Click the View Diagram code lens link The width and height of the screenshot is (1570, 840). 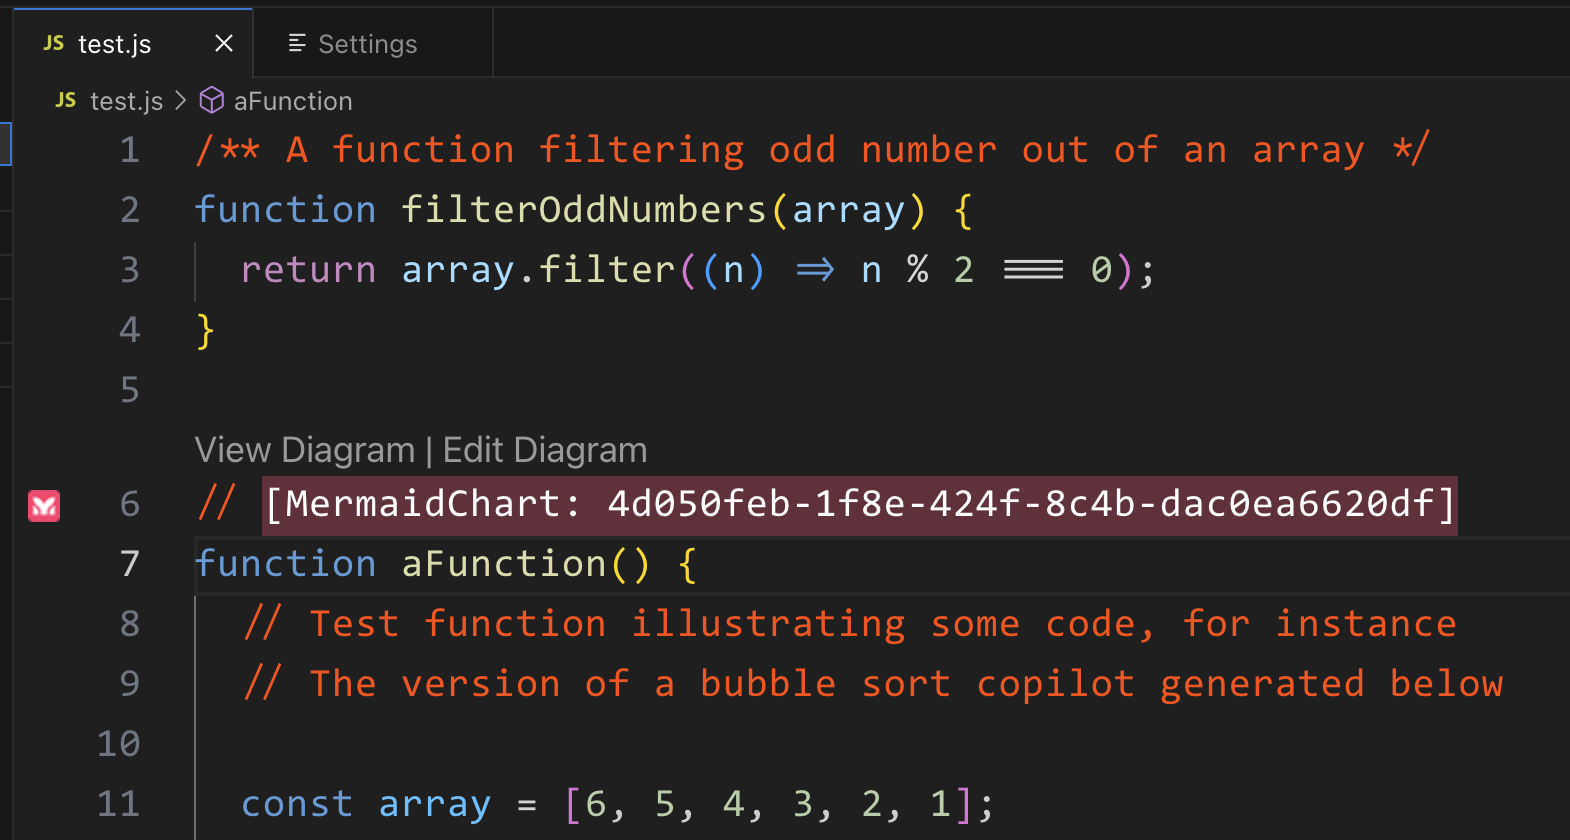(304, 450)
